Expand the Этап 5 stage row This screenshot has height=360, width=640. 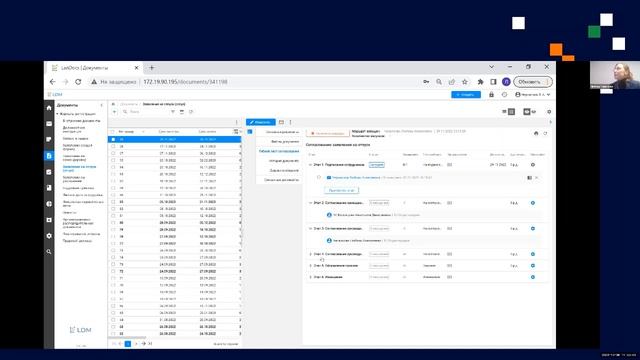pyautogui.click(x=310, y=266)
